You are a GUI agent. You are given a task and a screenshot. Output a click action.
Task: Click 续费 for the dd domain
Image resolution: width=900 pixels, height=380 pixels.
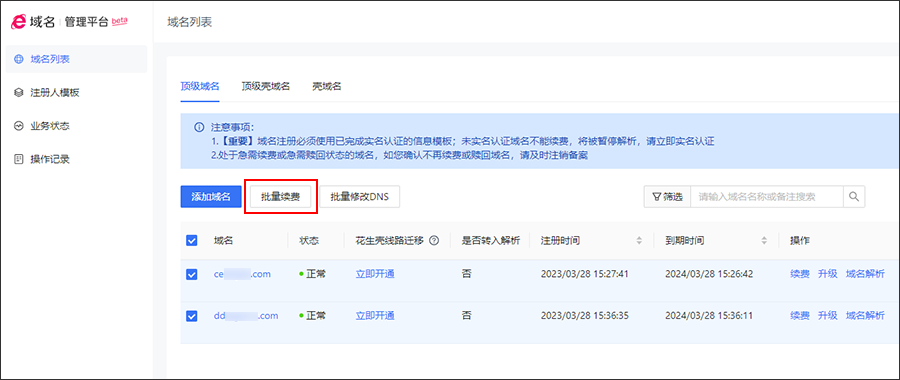click(800, 315)
